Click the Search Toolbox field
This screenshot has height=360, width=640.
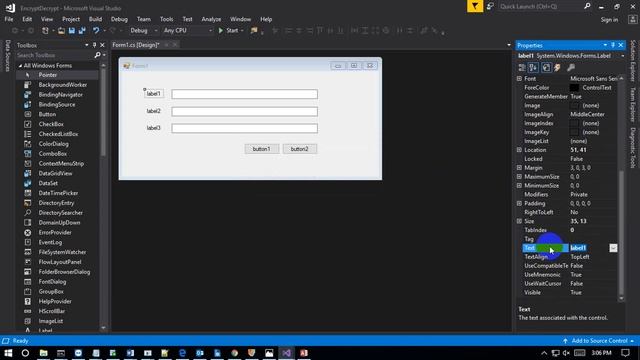tap(55, 55)
